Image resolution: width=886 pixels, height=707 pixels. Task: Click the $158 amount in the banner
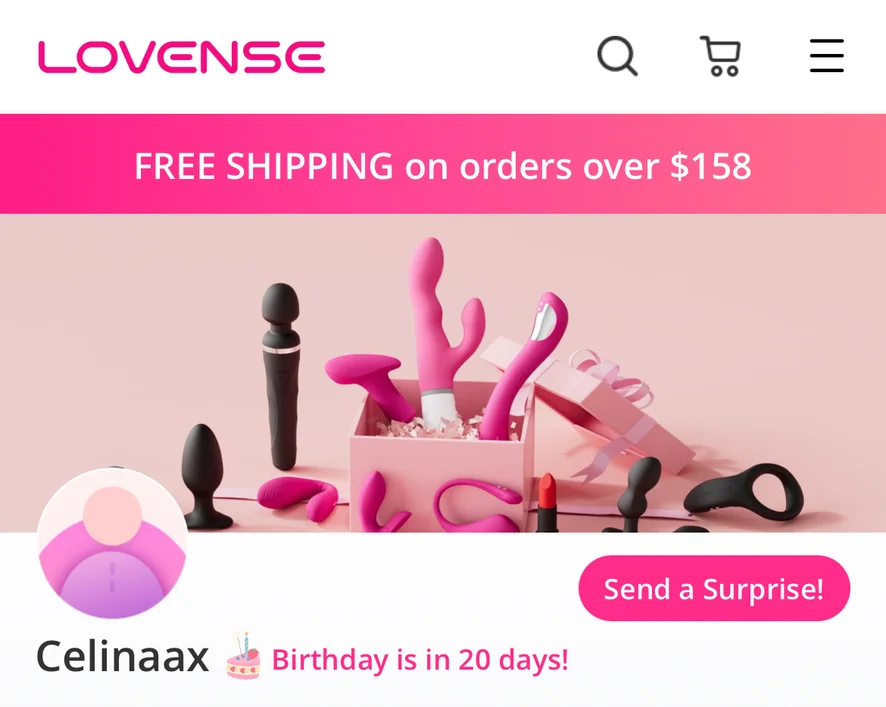[x=711, y=166]
